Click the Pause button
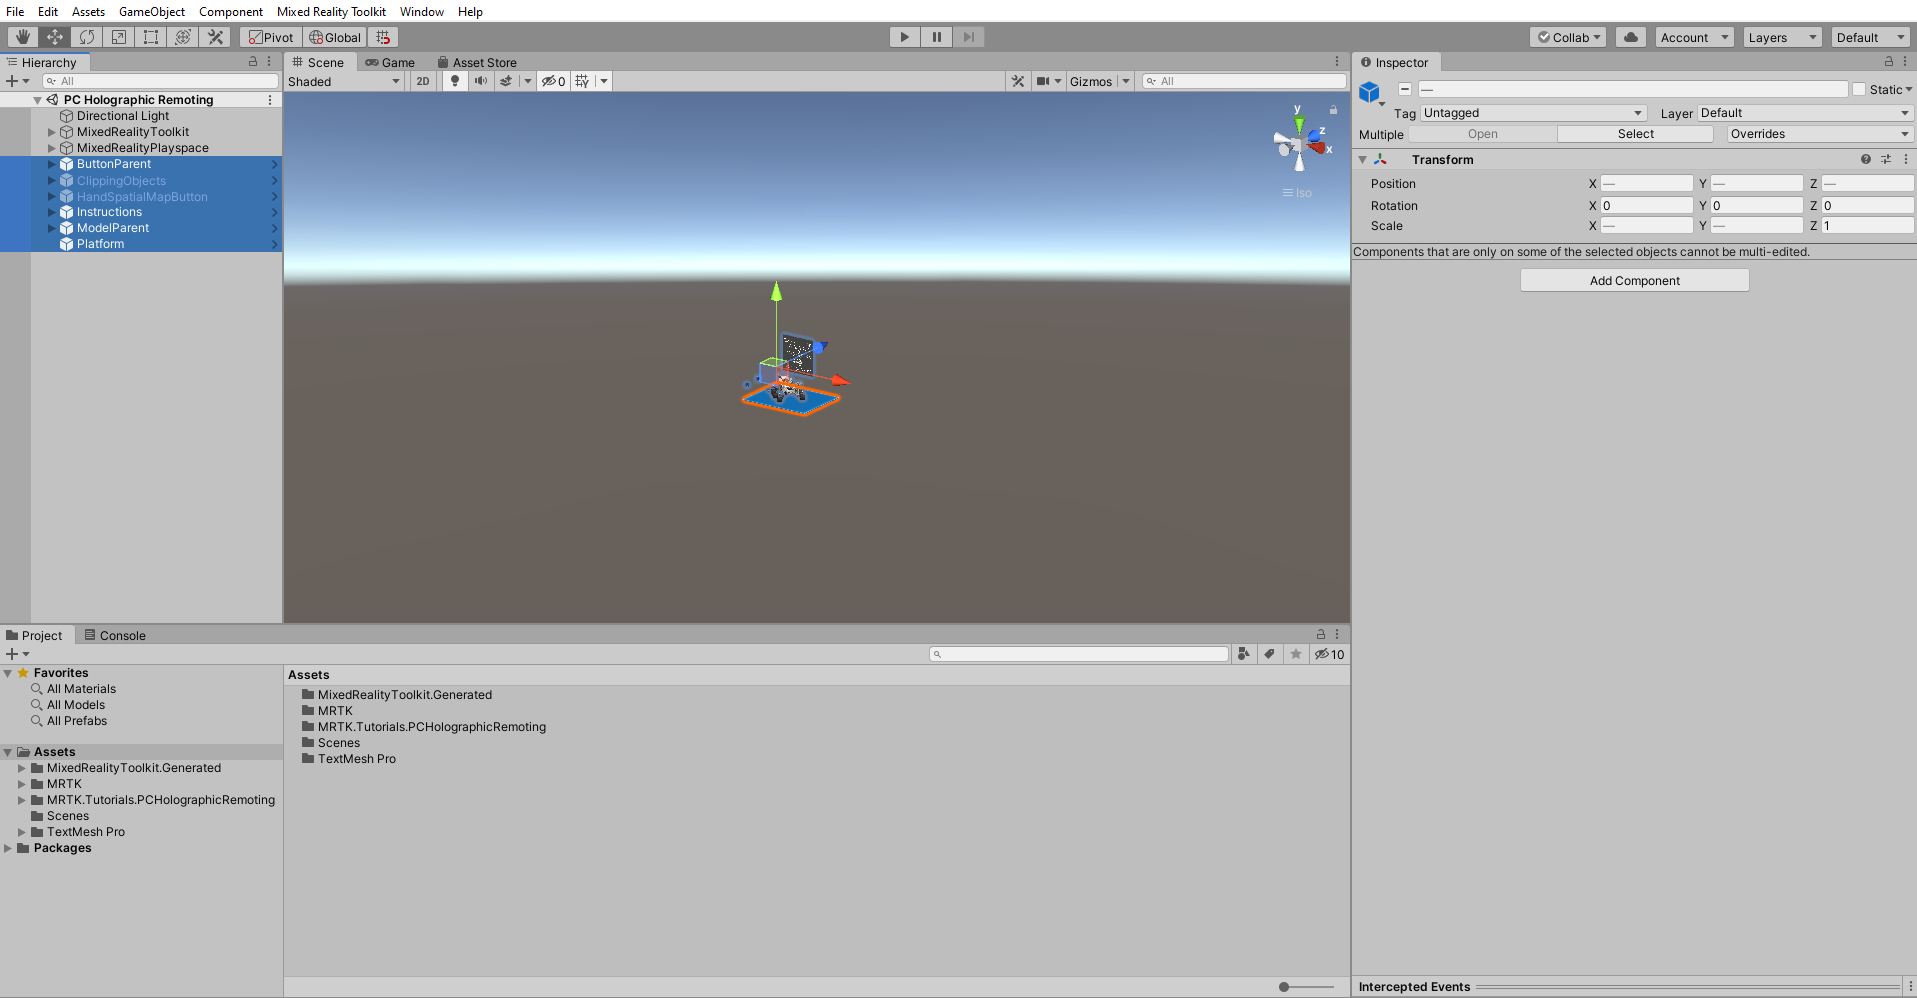1917x998 pixels. click(x=936, y=37)
